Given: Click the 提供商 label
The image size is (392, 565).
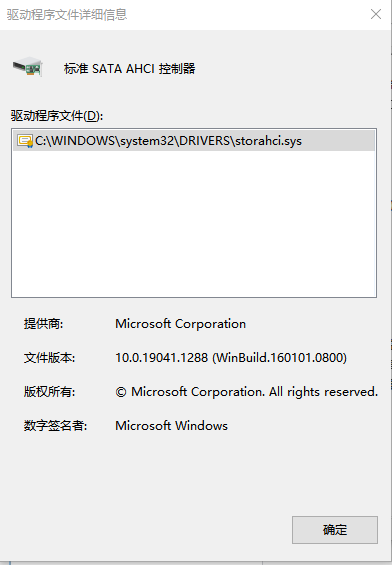Looking at the screenshot, I should pos(43,324).
